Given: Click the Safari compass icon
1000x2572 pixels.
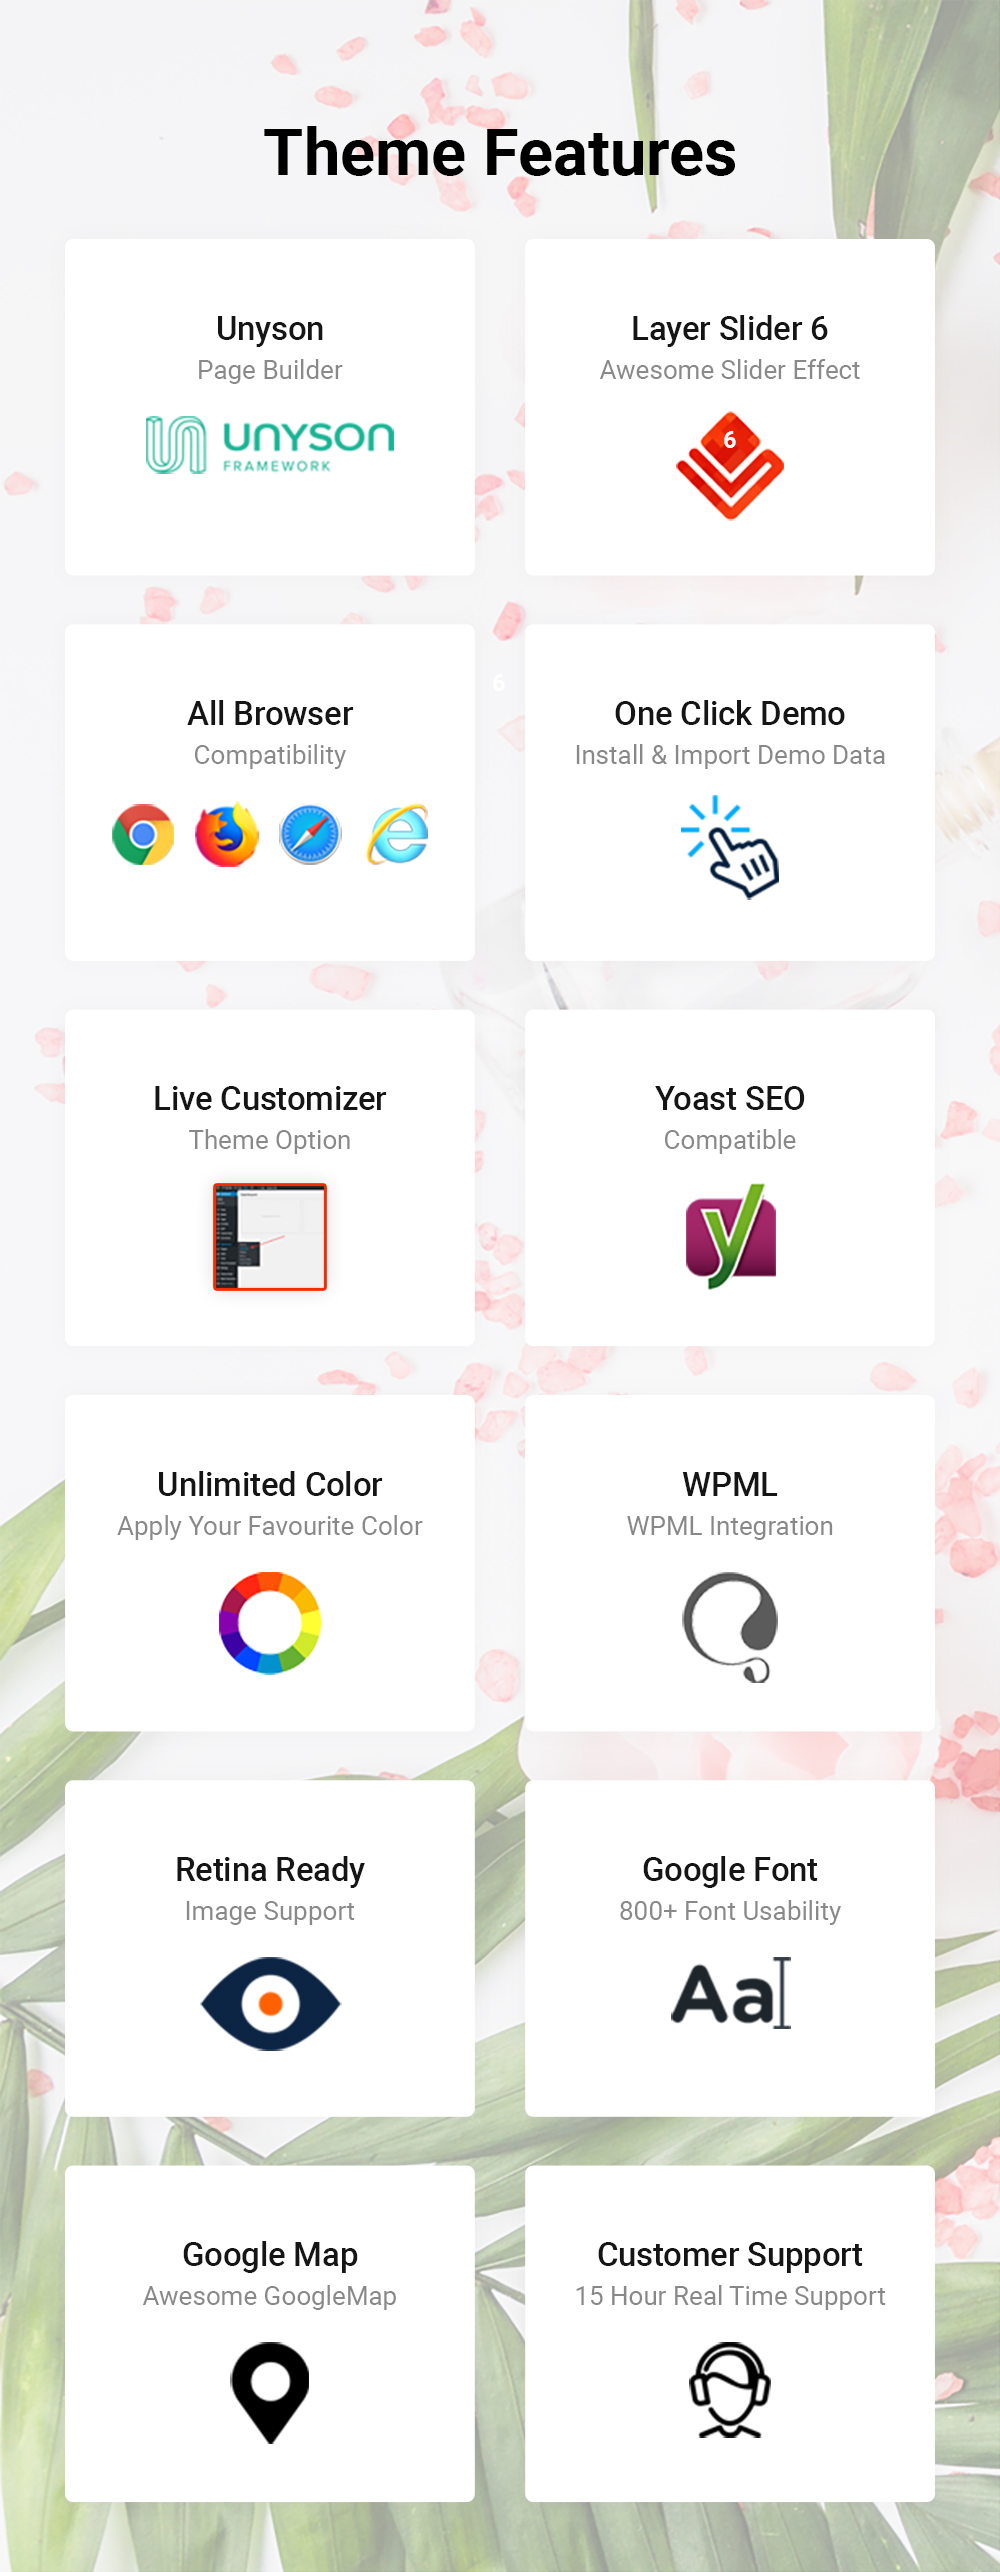Looking at the screenshot, I should click(310, 834).
